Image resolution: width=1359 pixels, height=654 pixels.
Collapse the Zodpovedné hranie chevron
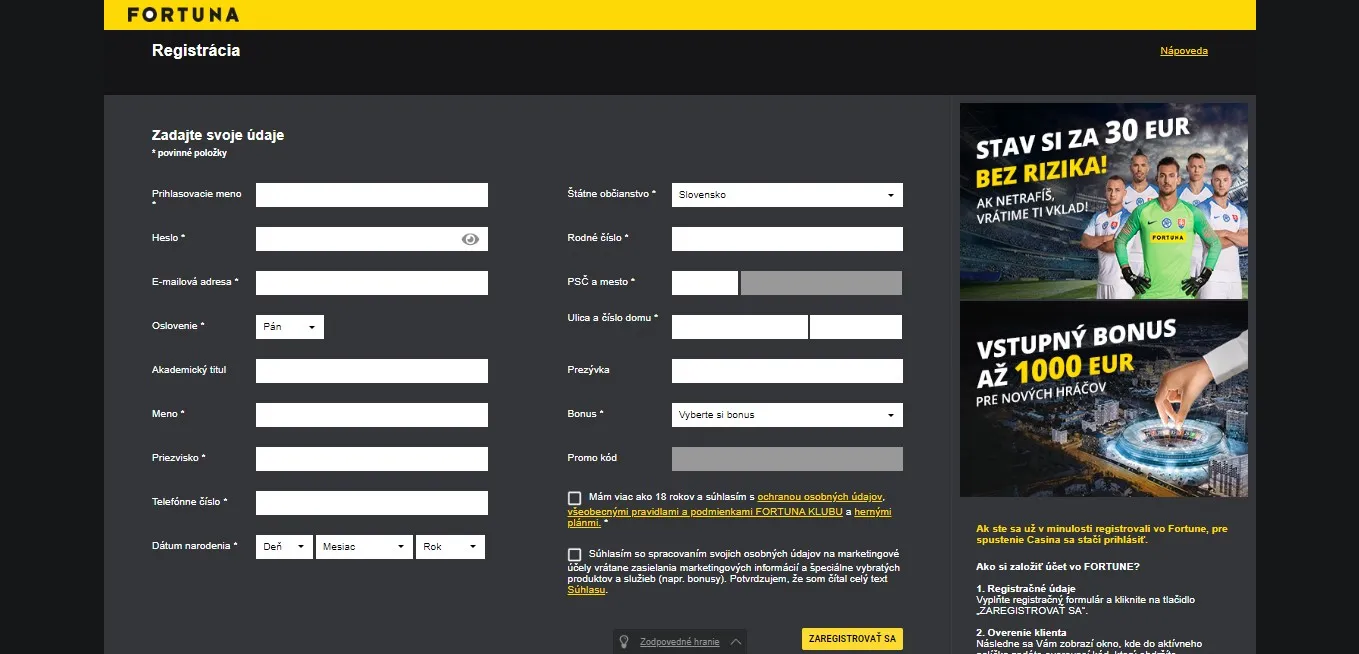click(736, 642)
